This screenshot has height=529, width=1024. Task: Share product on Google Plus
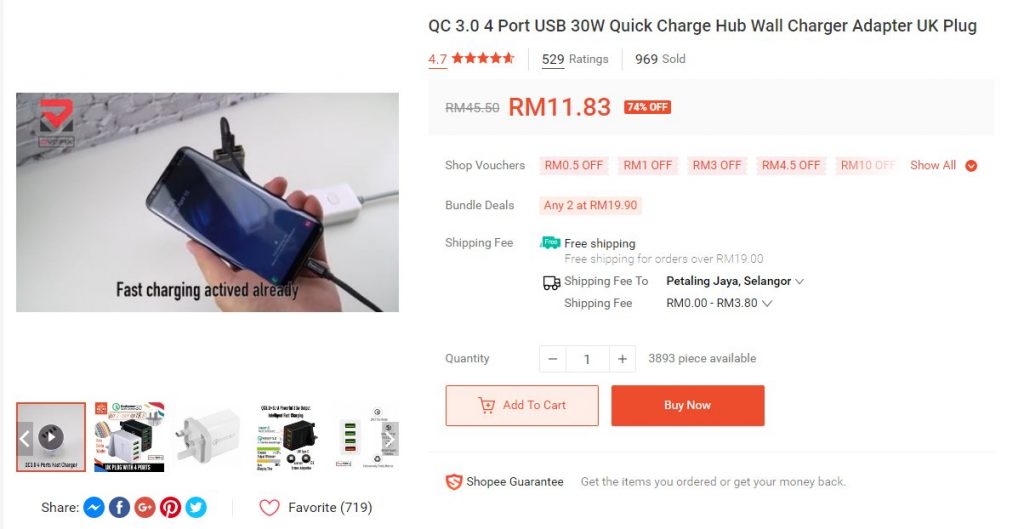(x=145, y=507)
